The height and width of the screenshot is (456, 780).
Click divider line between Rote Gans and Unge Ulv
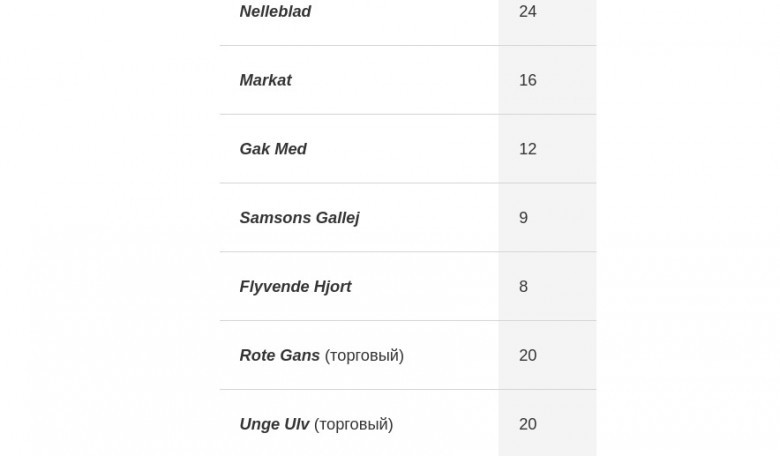click(408, 389)
